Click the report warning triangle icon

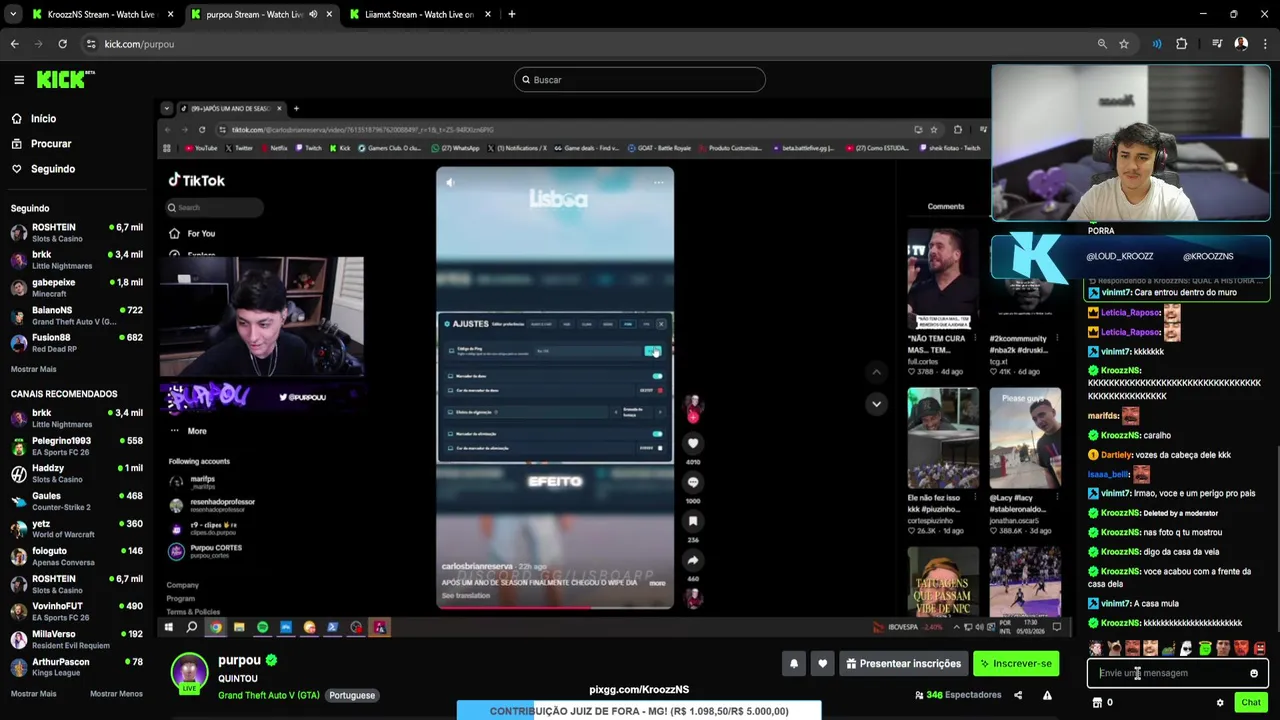pos(1047,695)
